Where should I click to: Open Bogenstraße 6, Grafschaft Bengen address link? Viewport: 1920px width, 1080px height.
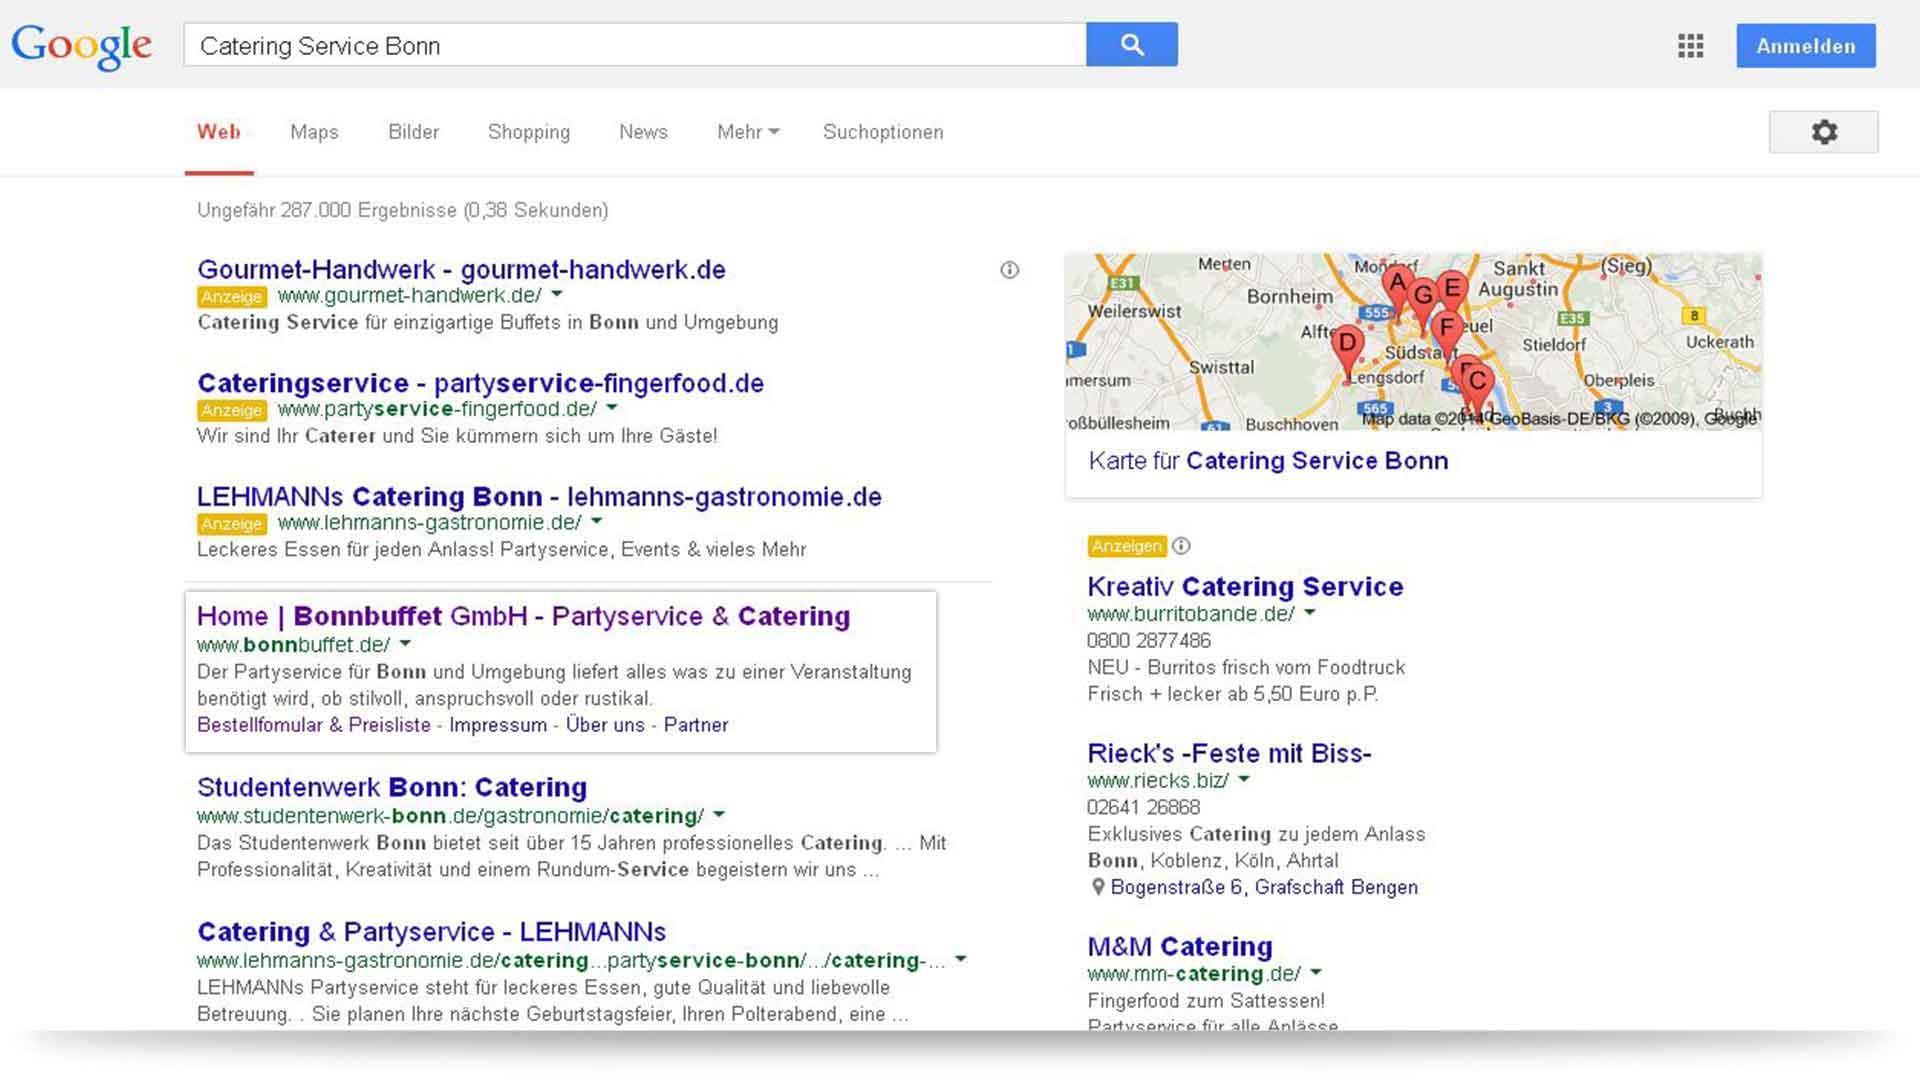point(1264,887)
